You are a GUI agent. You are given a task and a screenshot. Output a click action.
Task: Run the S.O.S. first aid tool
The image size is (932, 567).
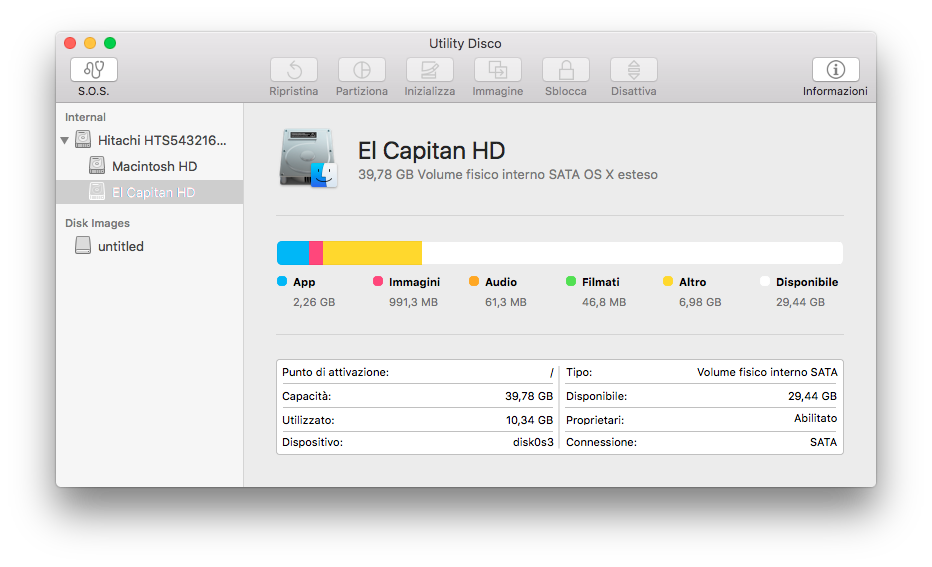pyautogui.click(x=94, y=70)
